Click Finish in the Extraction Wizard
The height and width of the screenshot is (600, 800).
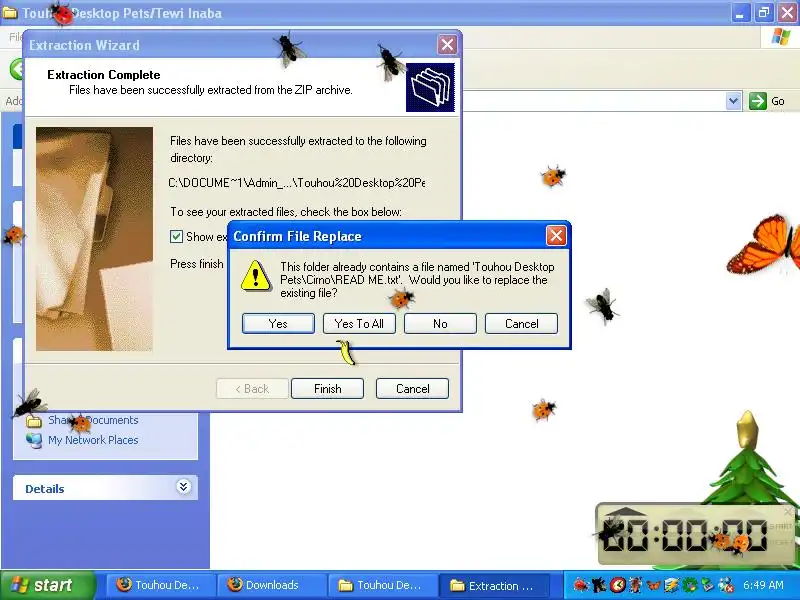pos(328,389)
